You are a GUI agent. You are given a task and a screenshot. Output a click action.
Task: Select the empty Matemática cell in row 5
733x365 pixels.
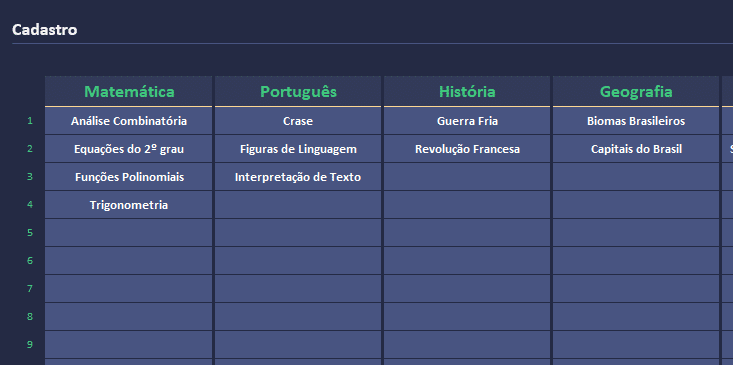pyautogui.click(x=129, y=233)
